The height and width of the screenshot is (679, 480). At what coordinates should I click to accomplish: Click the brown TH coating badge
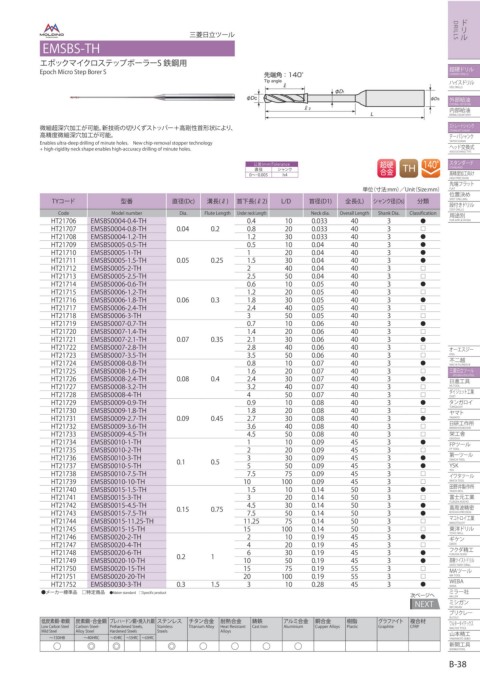[x=408, y=168]
